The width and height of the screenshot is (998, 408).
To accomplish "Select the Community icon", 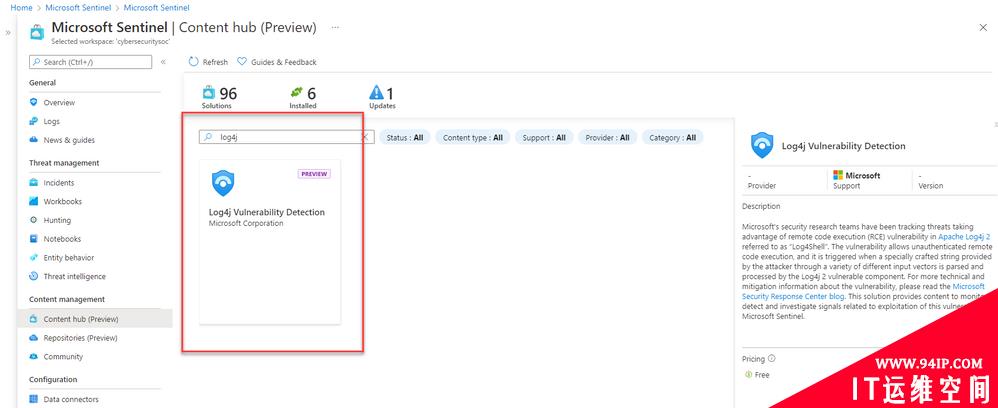I will click(34, 356).
